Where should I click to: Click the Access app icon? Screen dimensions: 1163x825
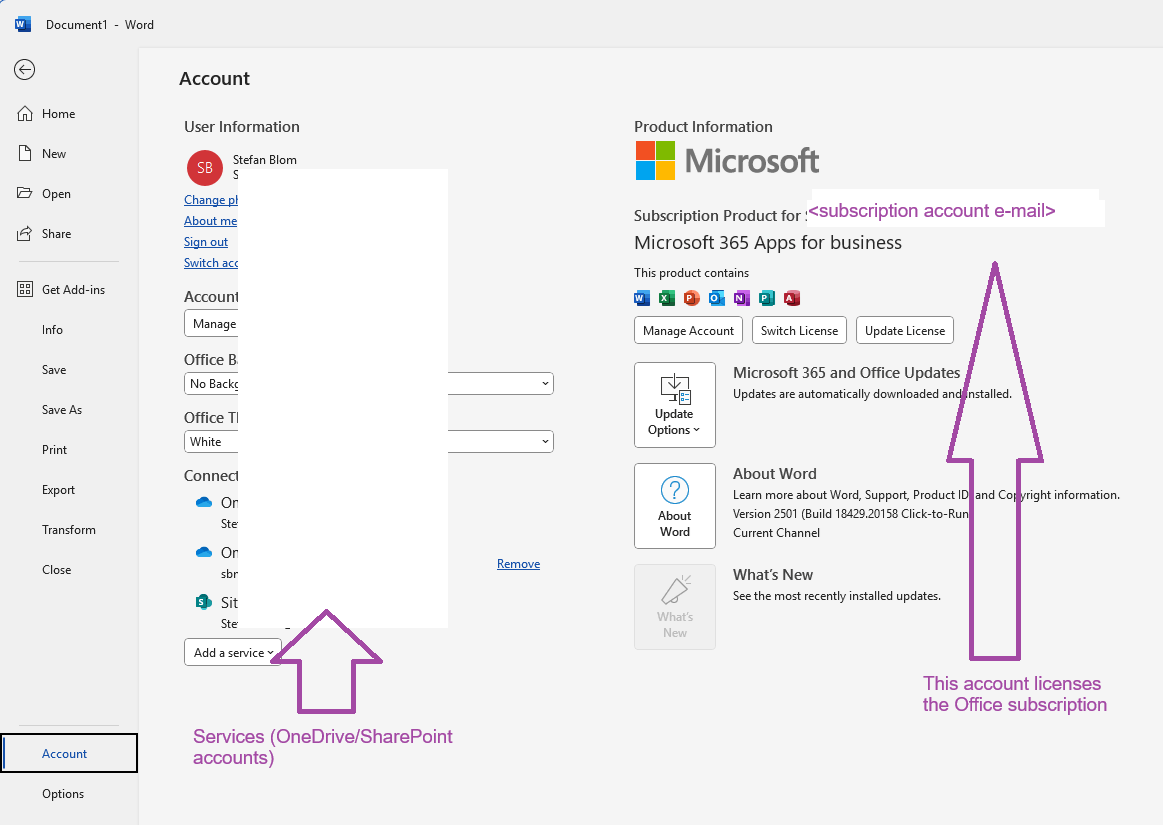[x=791, y=298]
